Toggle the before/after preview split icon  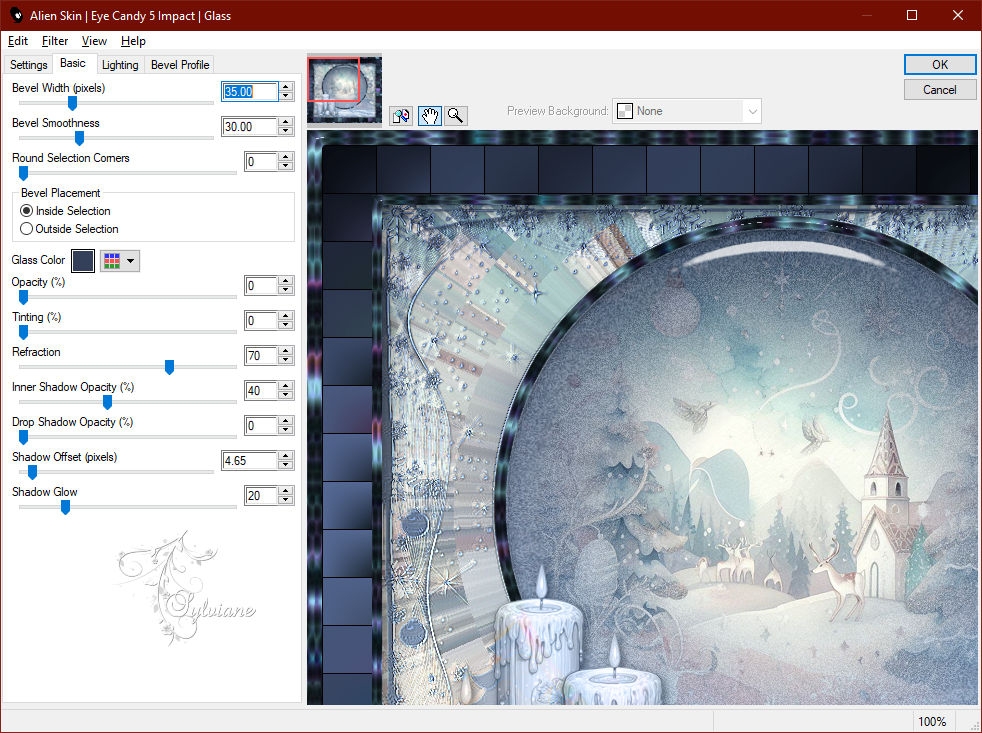point(401,115)
